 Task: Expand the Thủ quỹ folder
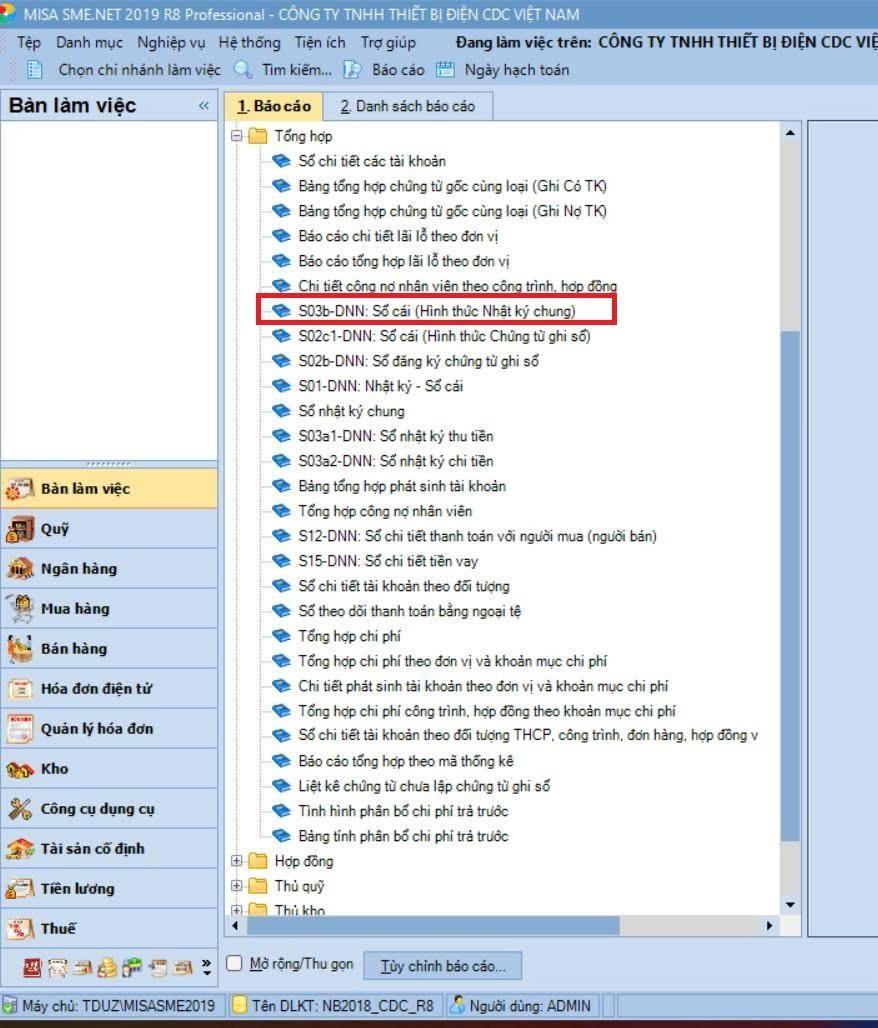point(237,886)
